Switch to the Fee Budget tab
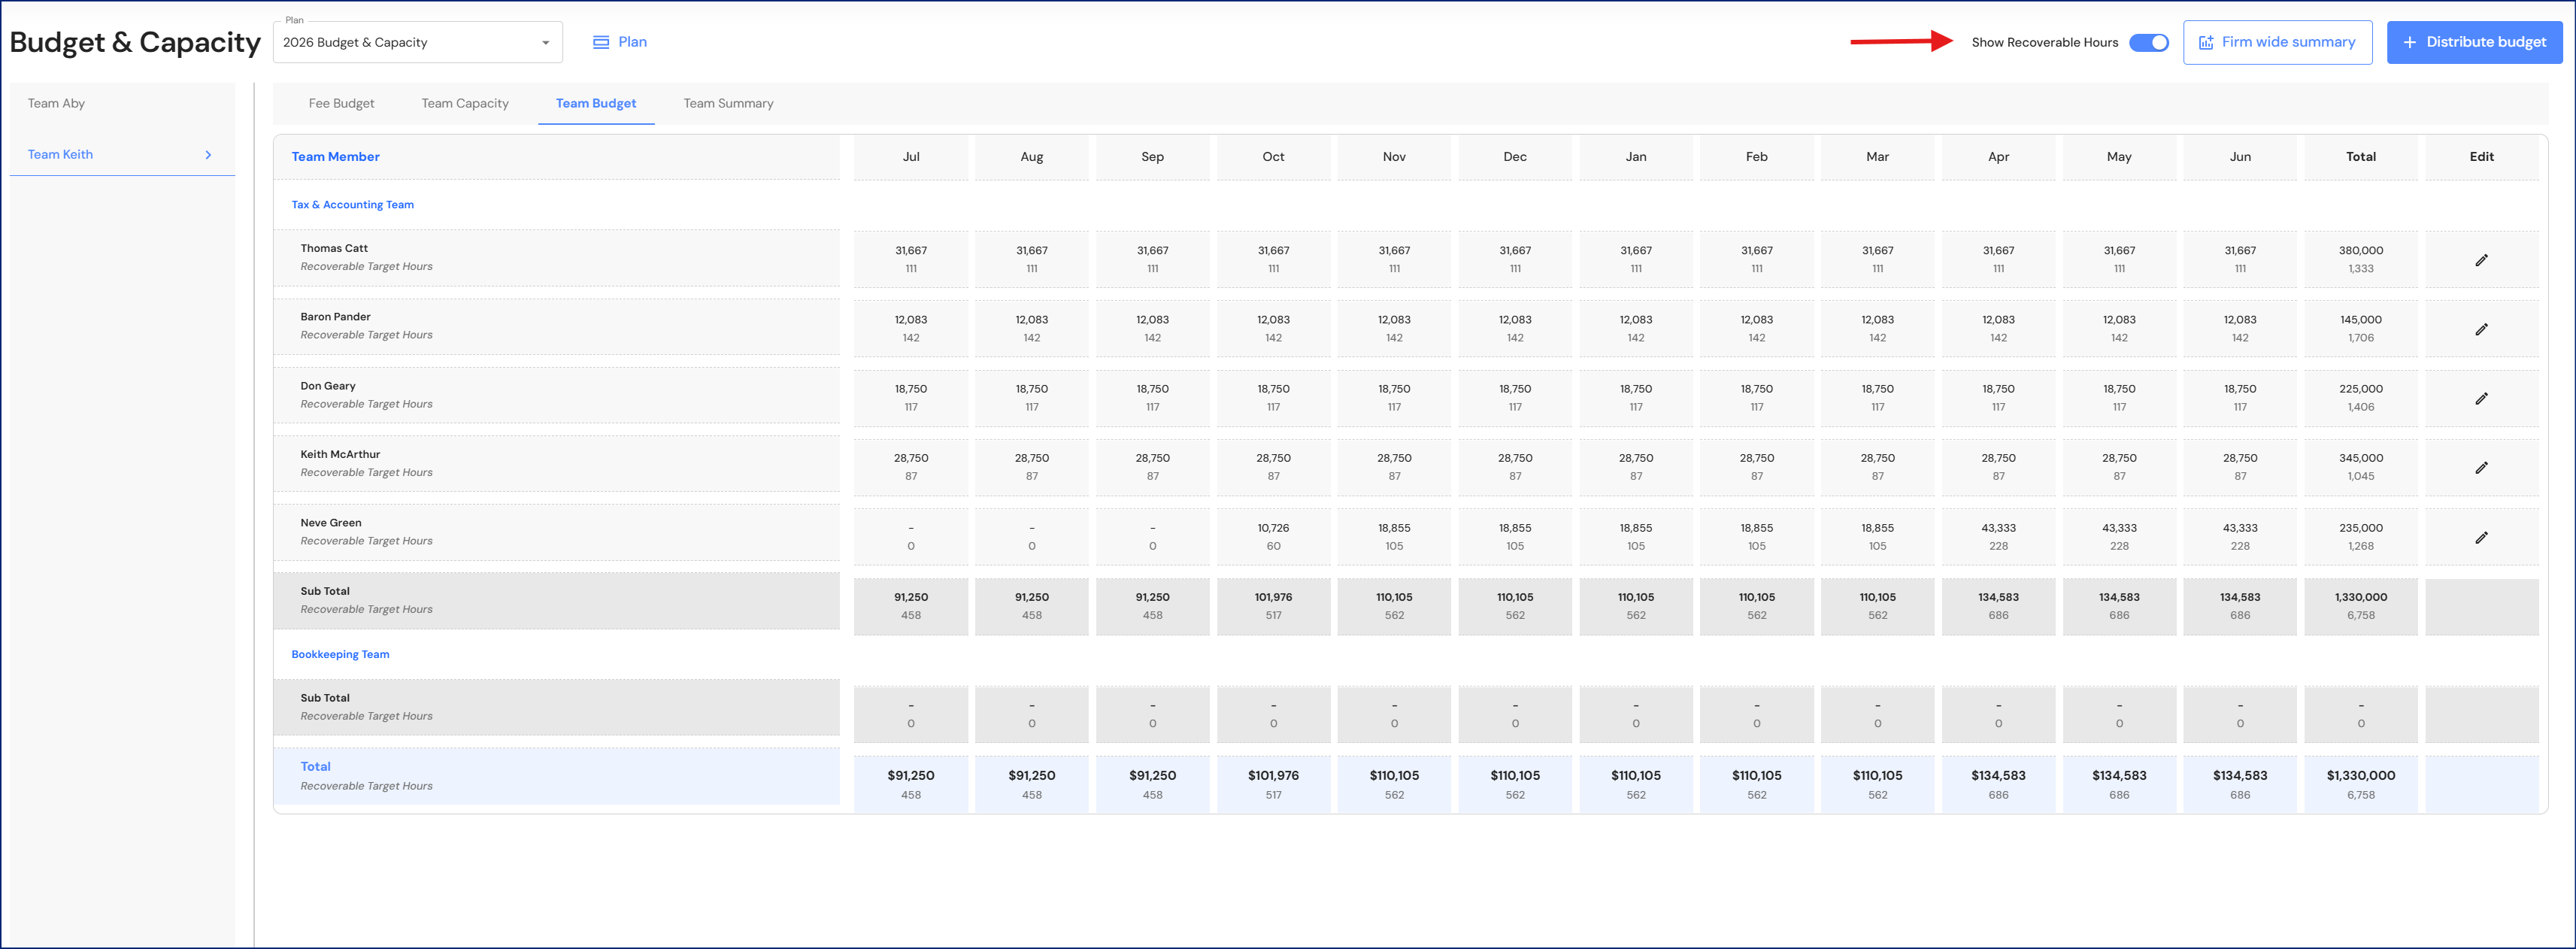Viewport: 2576px width, 949px height. coord(341,103)
